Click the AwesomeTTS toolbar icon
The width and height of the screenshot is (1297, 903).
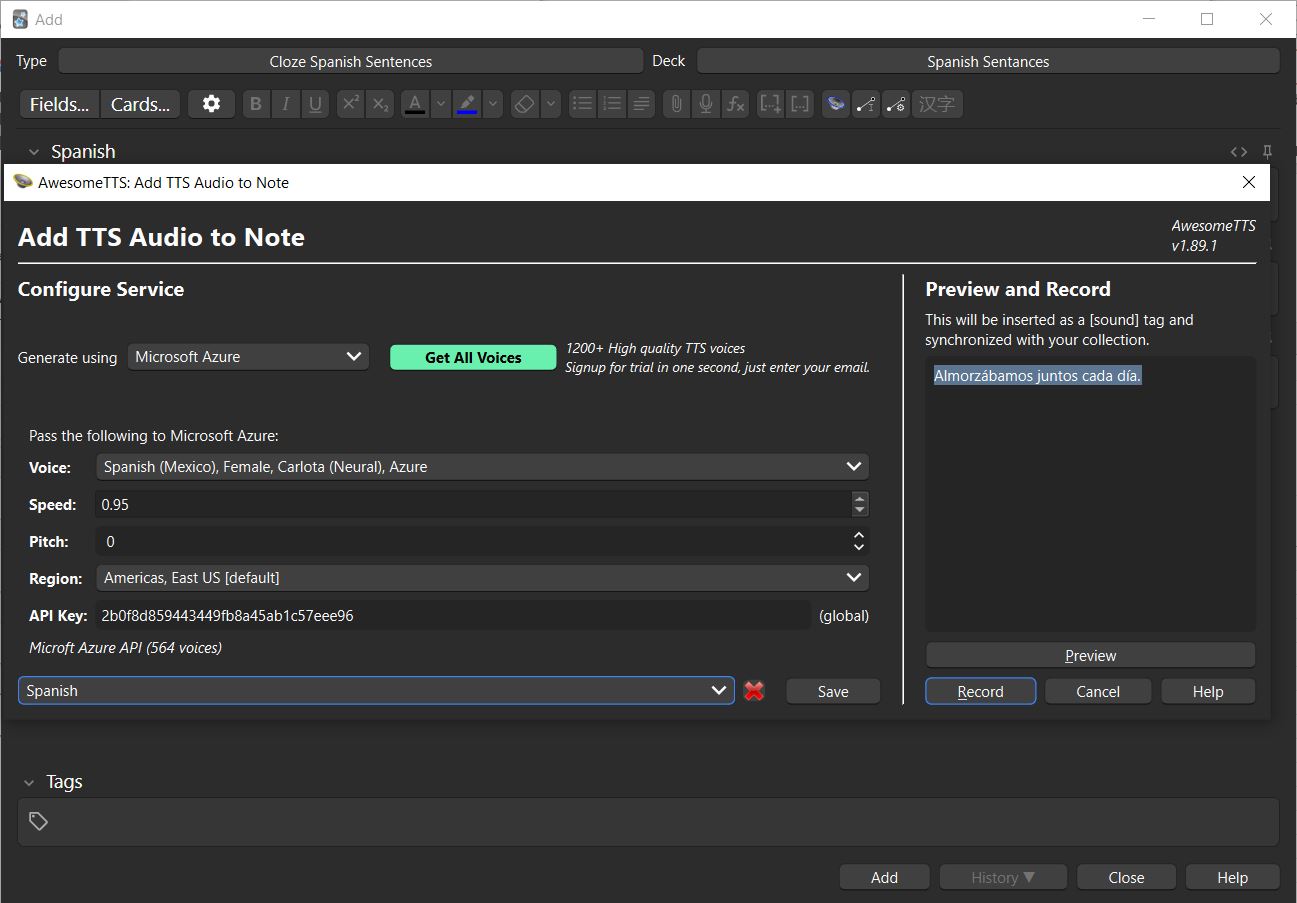836,104
